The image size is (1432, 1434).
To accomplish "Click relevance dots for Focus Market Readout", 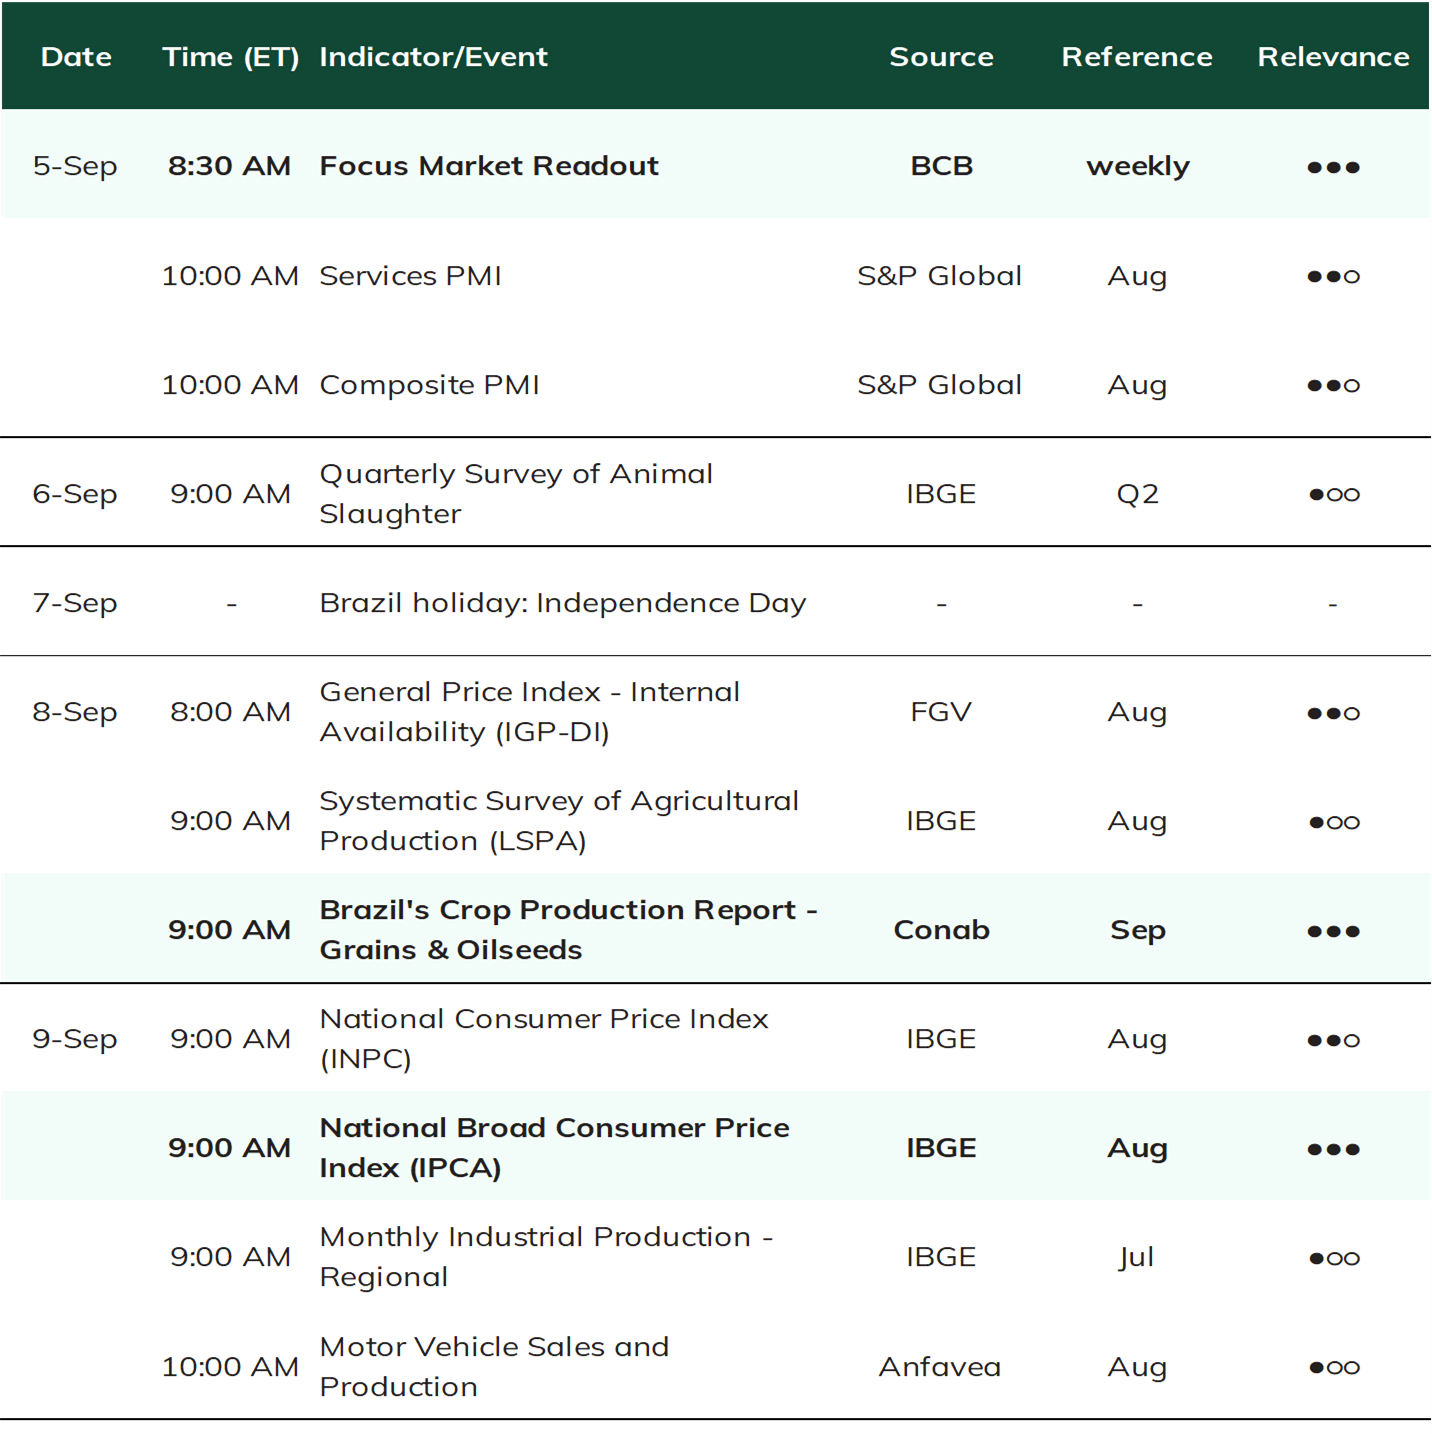I will [x=1333, y=167].
